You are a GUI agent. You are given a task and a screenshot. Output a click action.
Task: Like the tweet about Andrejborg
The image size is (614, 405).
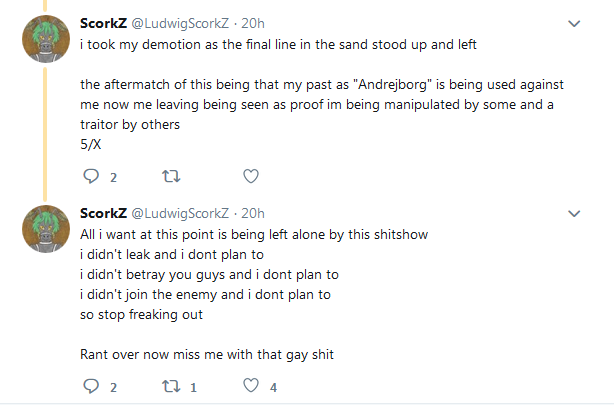coord(251,176)
